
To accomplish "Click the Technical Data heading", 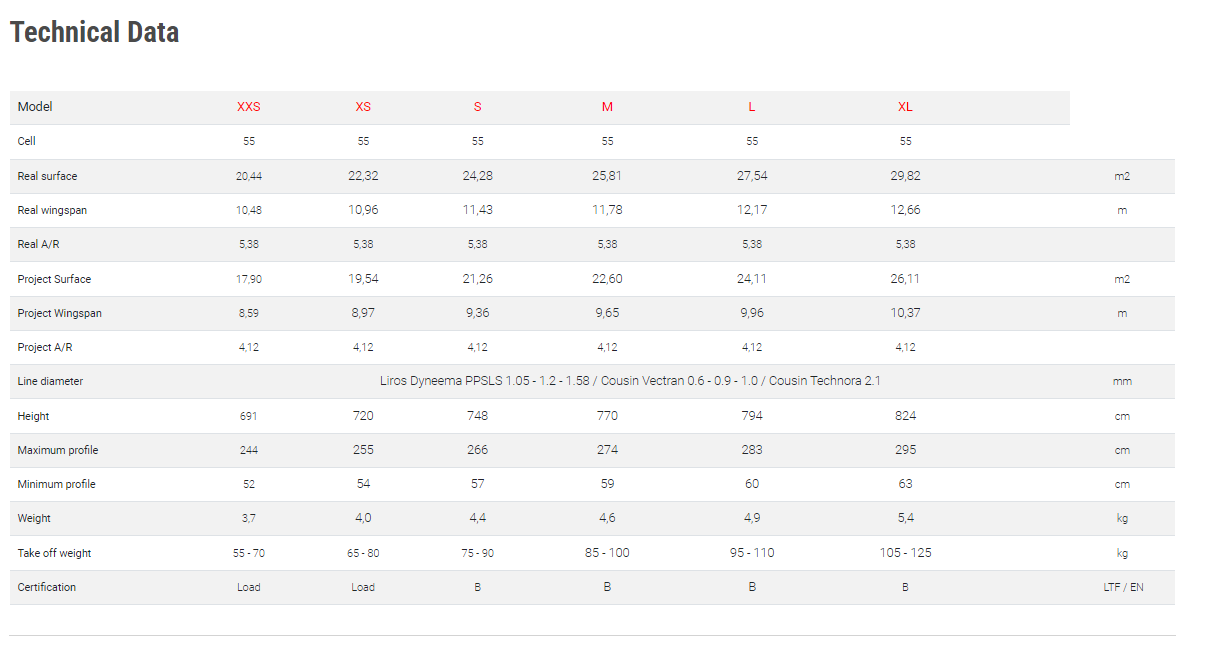I will (x=94, y=32).
